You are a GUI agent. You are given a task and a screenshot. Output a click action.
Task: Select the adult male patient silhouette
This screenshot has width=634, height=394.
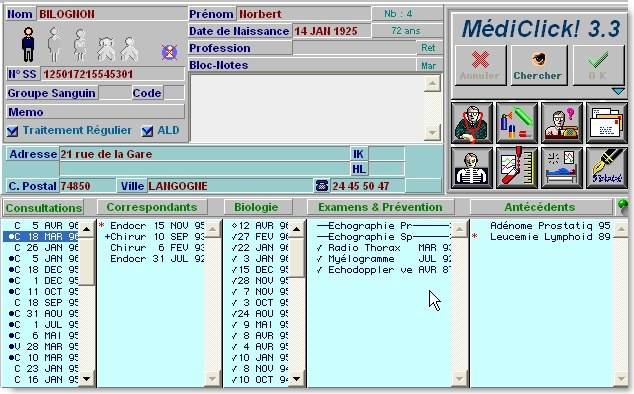click(x=28, y=44)
